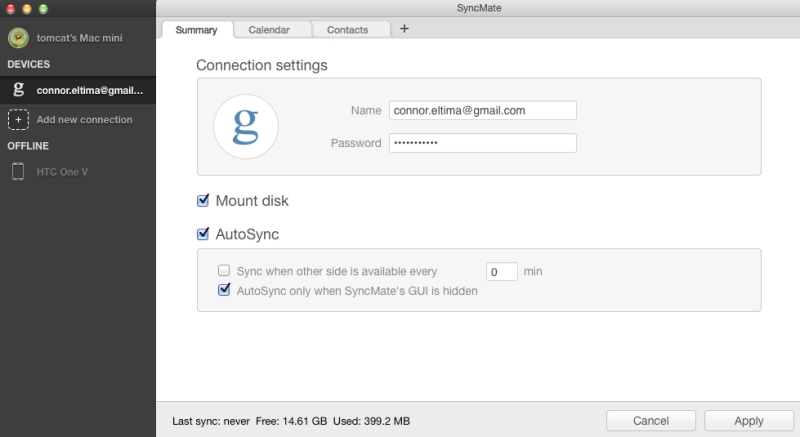Select HTC One V offline device
The width and height of the screenshot is (800, 437).
tap(78, 172)
